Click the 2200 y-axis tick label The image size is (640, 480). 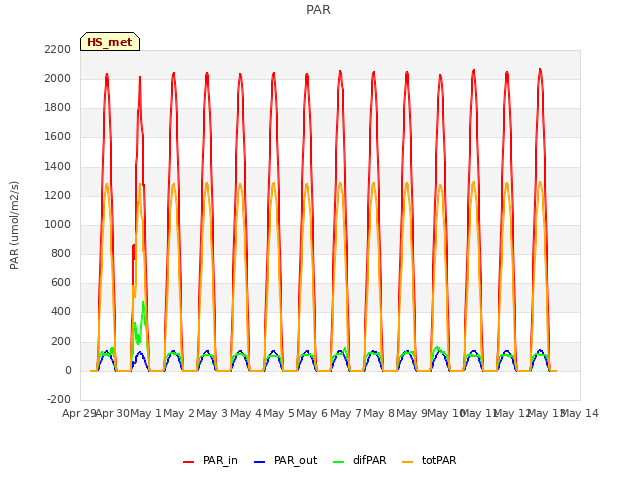point(58,49)
